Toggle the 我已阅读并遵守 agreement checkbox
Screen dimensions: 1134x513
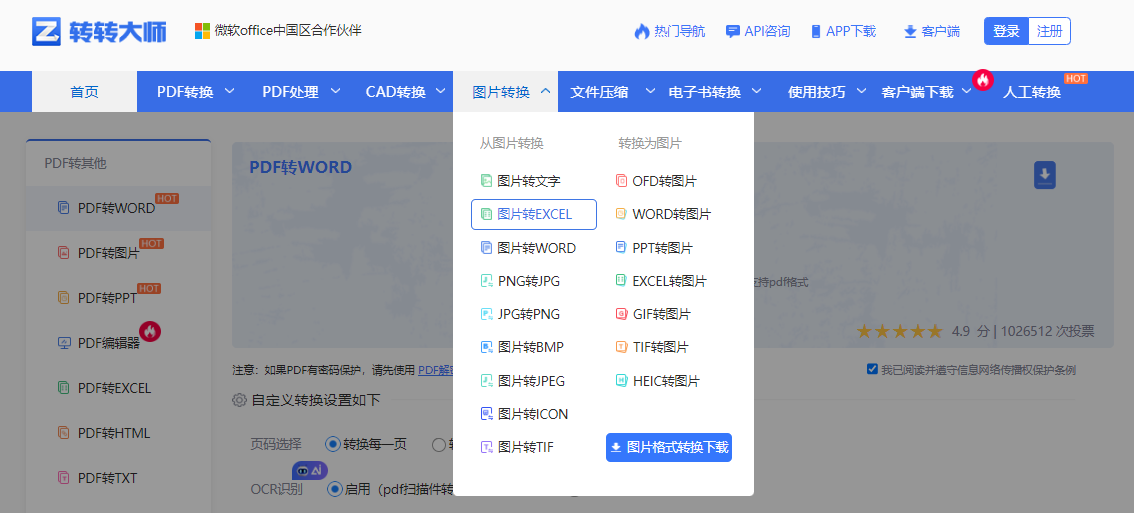tap(872, 369)
